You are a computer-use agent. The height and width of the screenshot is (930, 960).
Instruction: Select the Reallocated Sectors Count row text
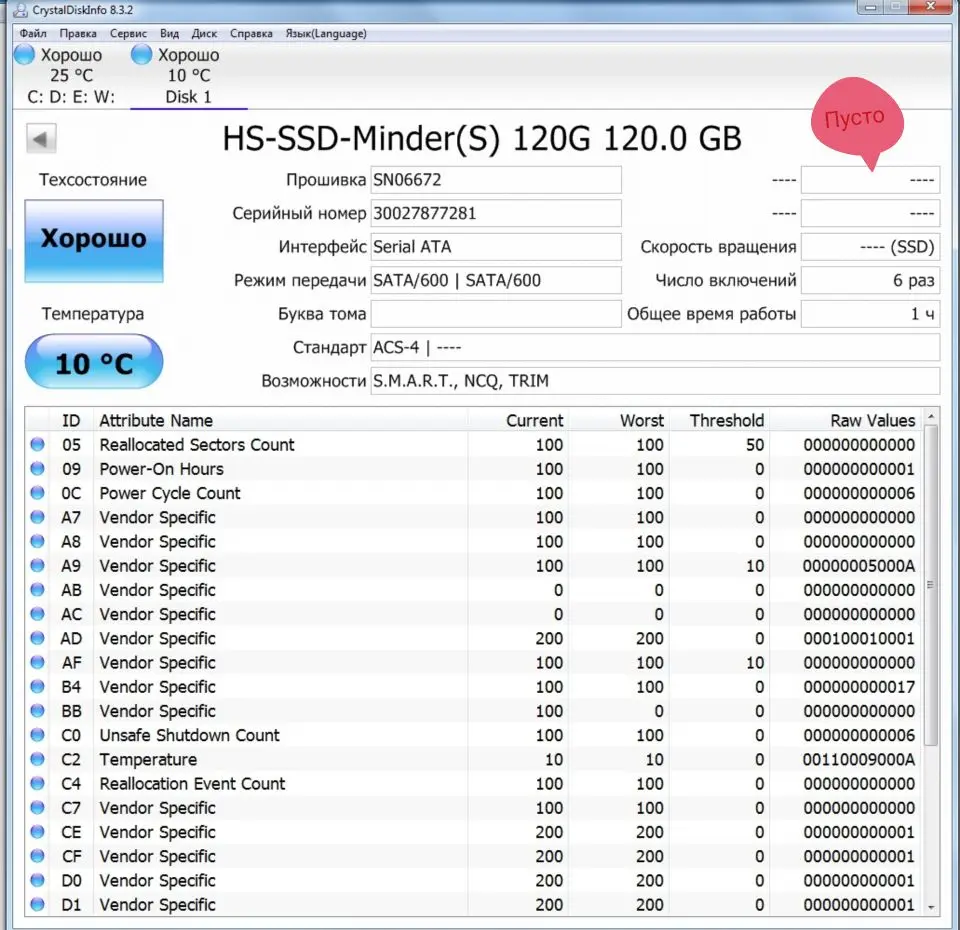(197, 444)
